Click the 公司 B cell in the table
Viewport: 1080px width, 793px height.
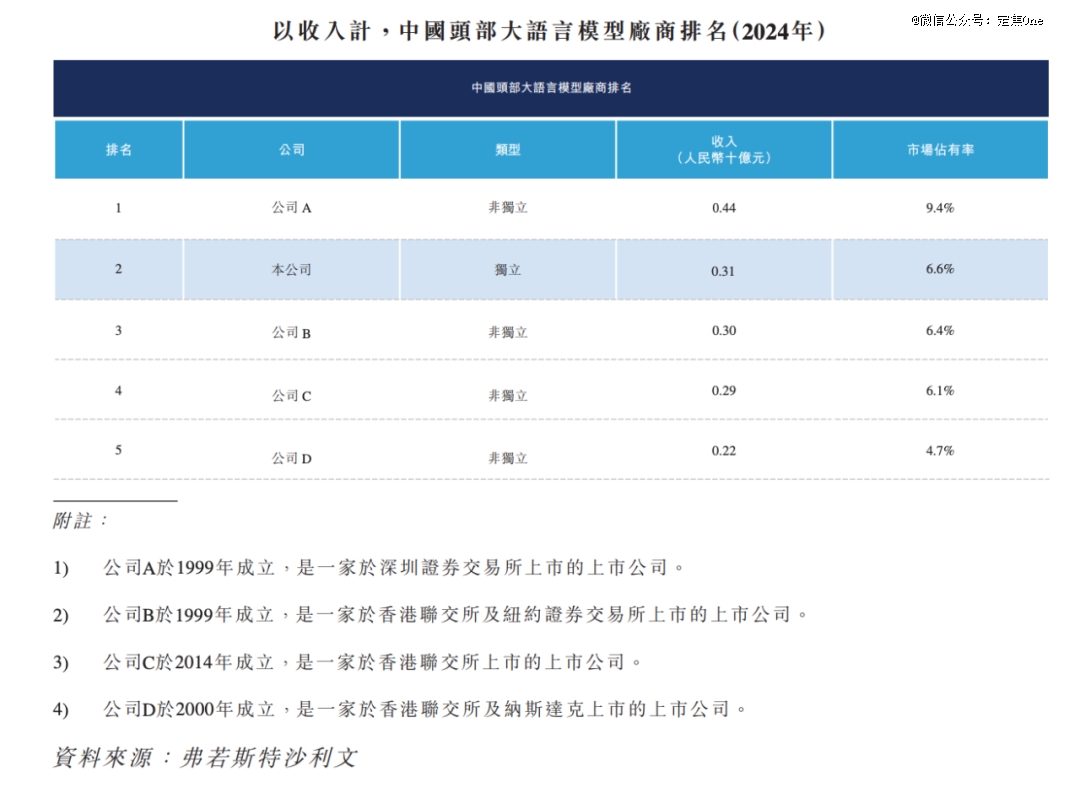click(291, 332)
